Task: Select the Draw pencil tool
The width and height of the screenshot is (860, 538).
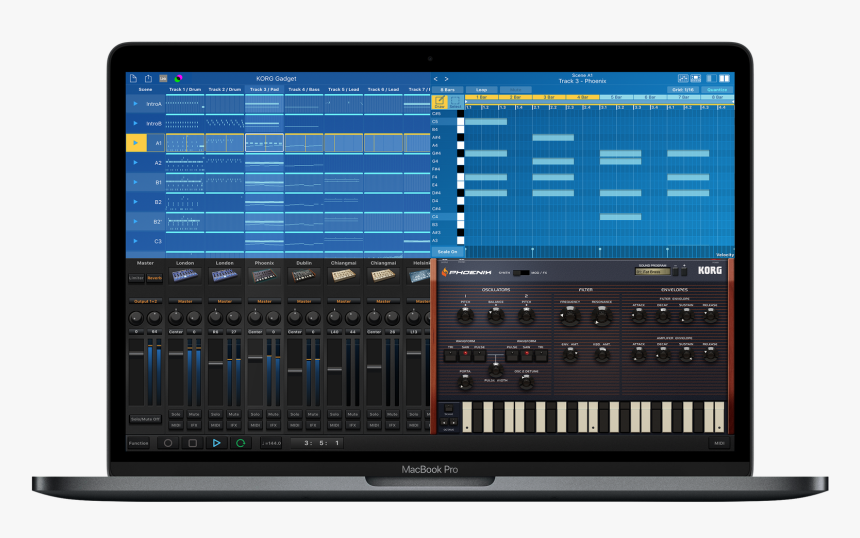Action: point(440,102)
